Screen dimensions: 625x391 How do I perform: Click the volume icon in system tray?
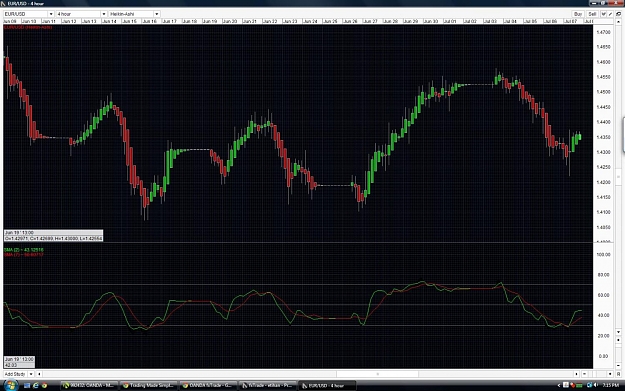coord(596,385)
